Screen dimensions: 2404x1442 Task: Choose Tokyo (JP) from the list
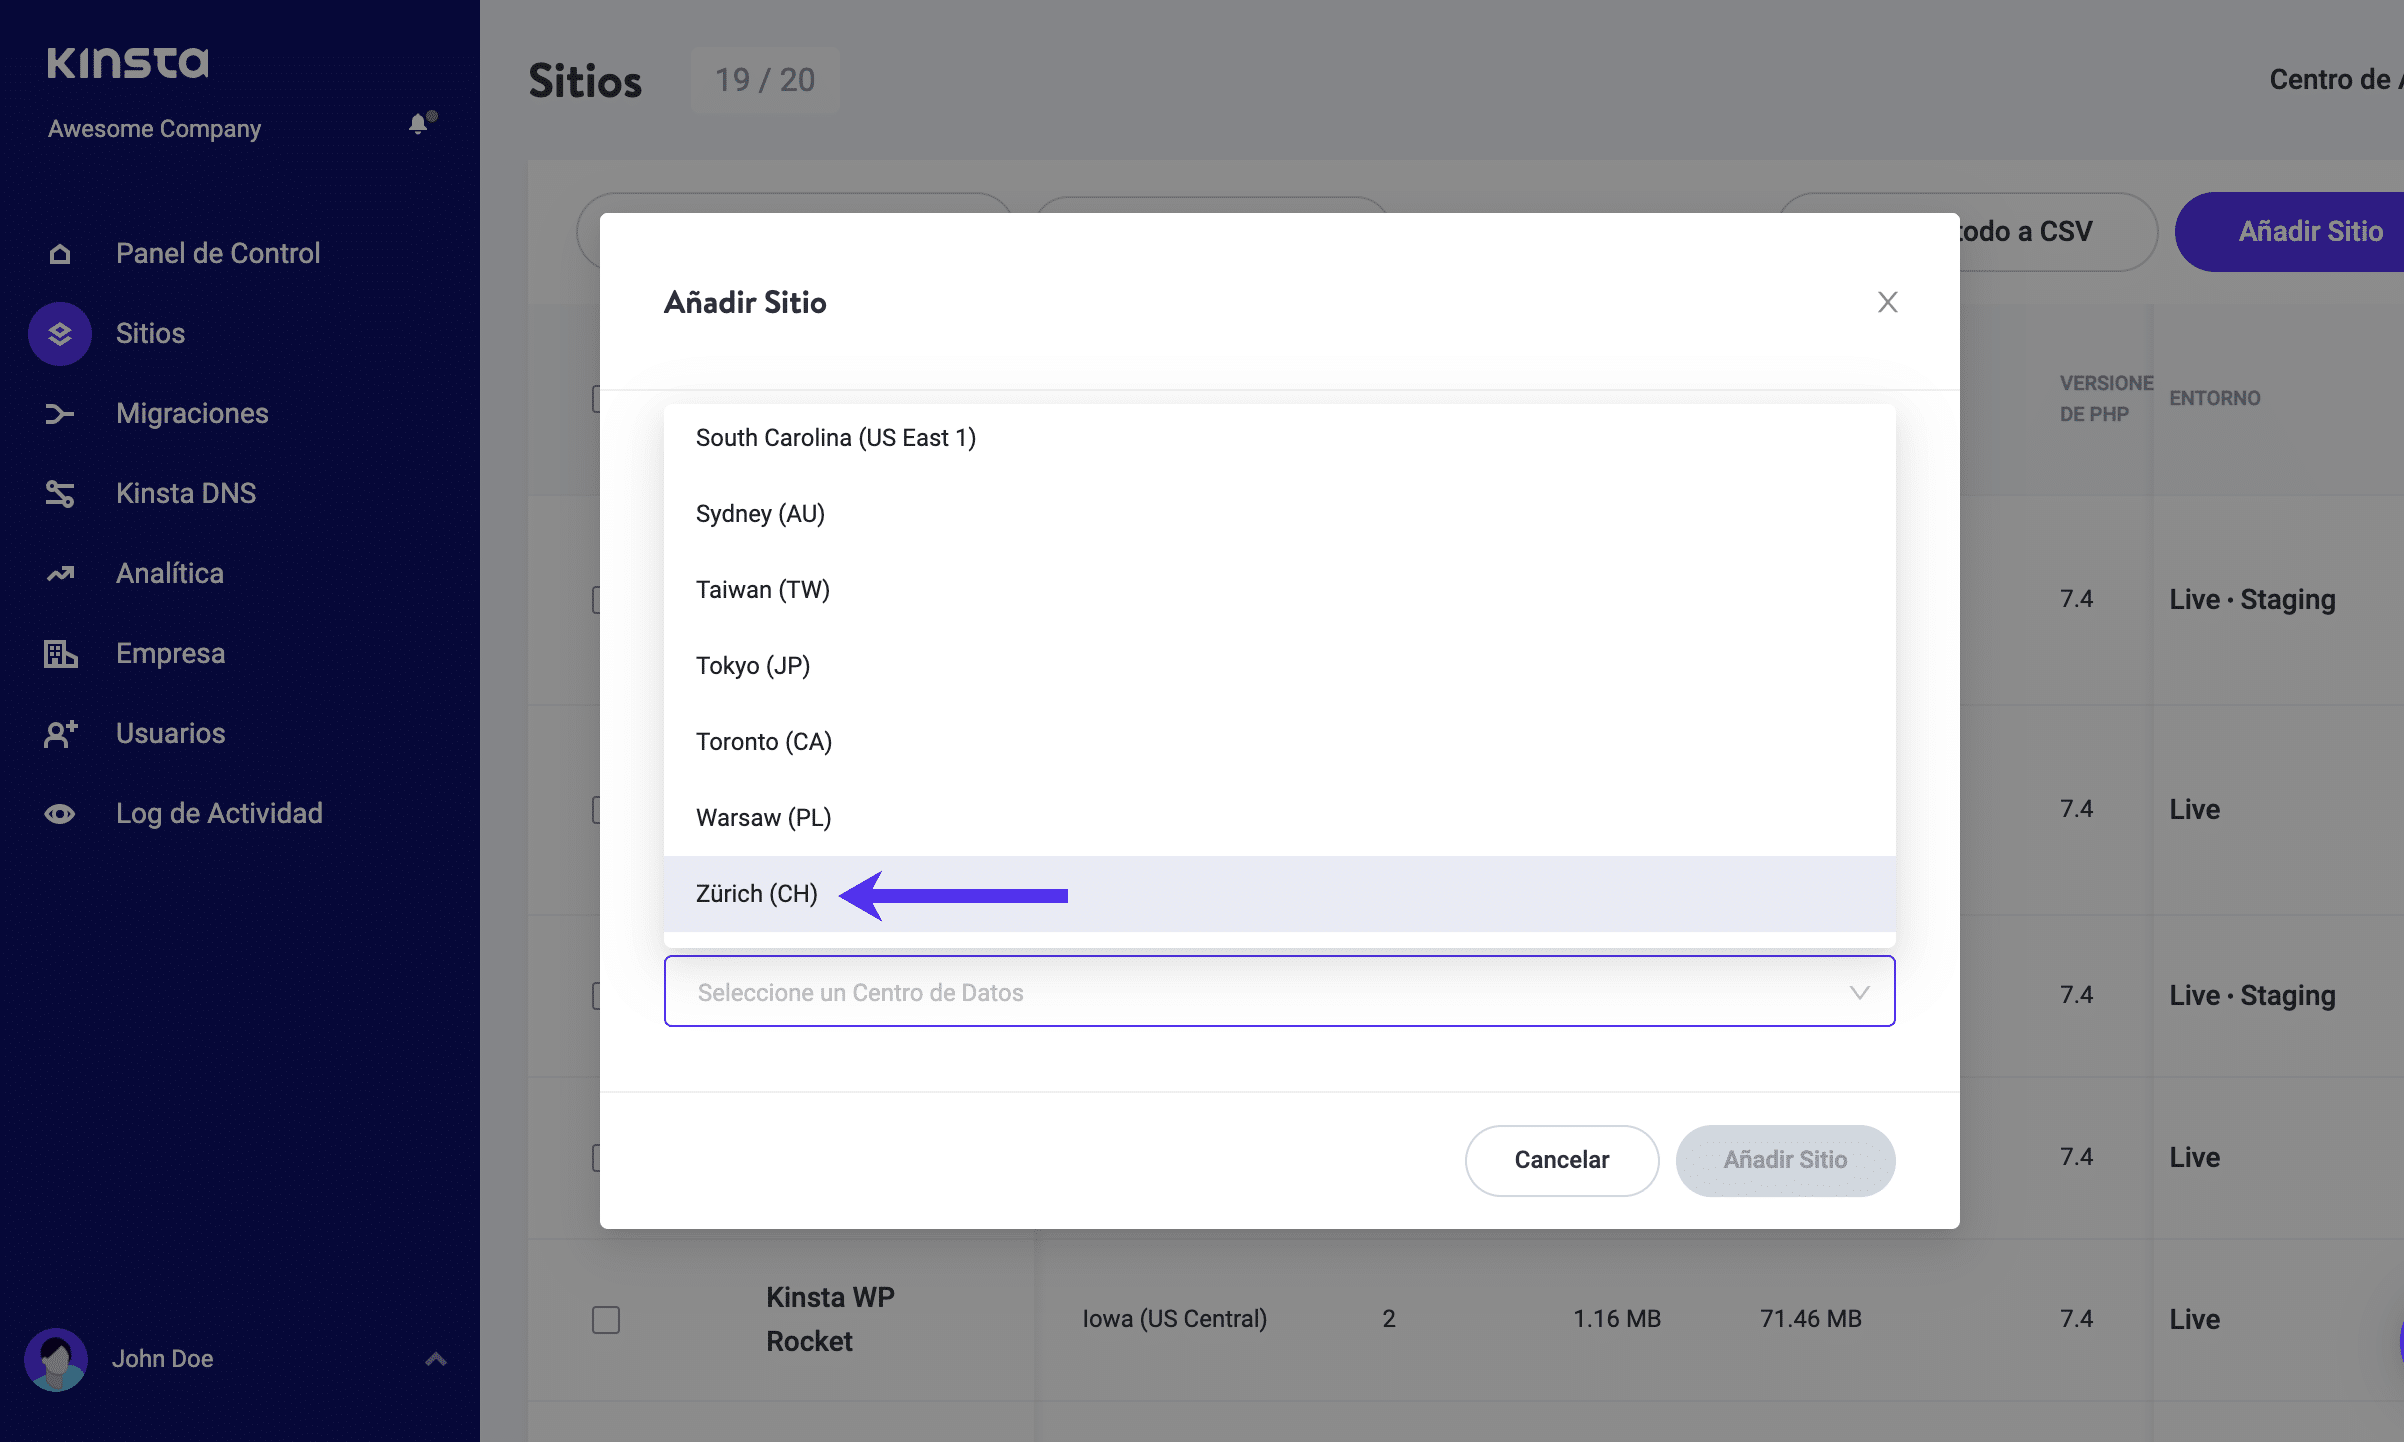(x=753, y=666)
